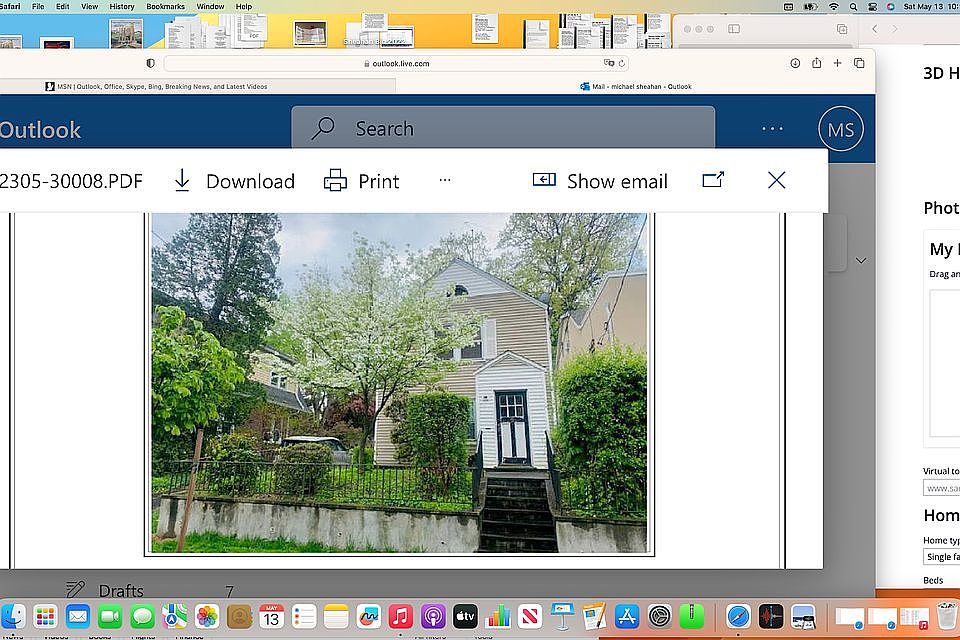This screenshot has width=960, height=640.
Task: Open Photos from the Dock
Action: pyautogui.click(x=207, y=616)
